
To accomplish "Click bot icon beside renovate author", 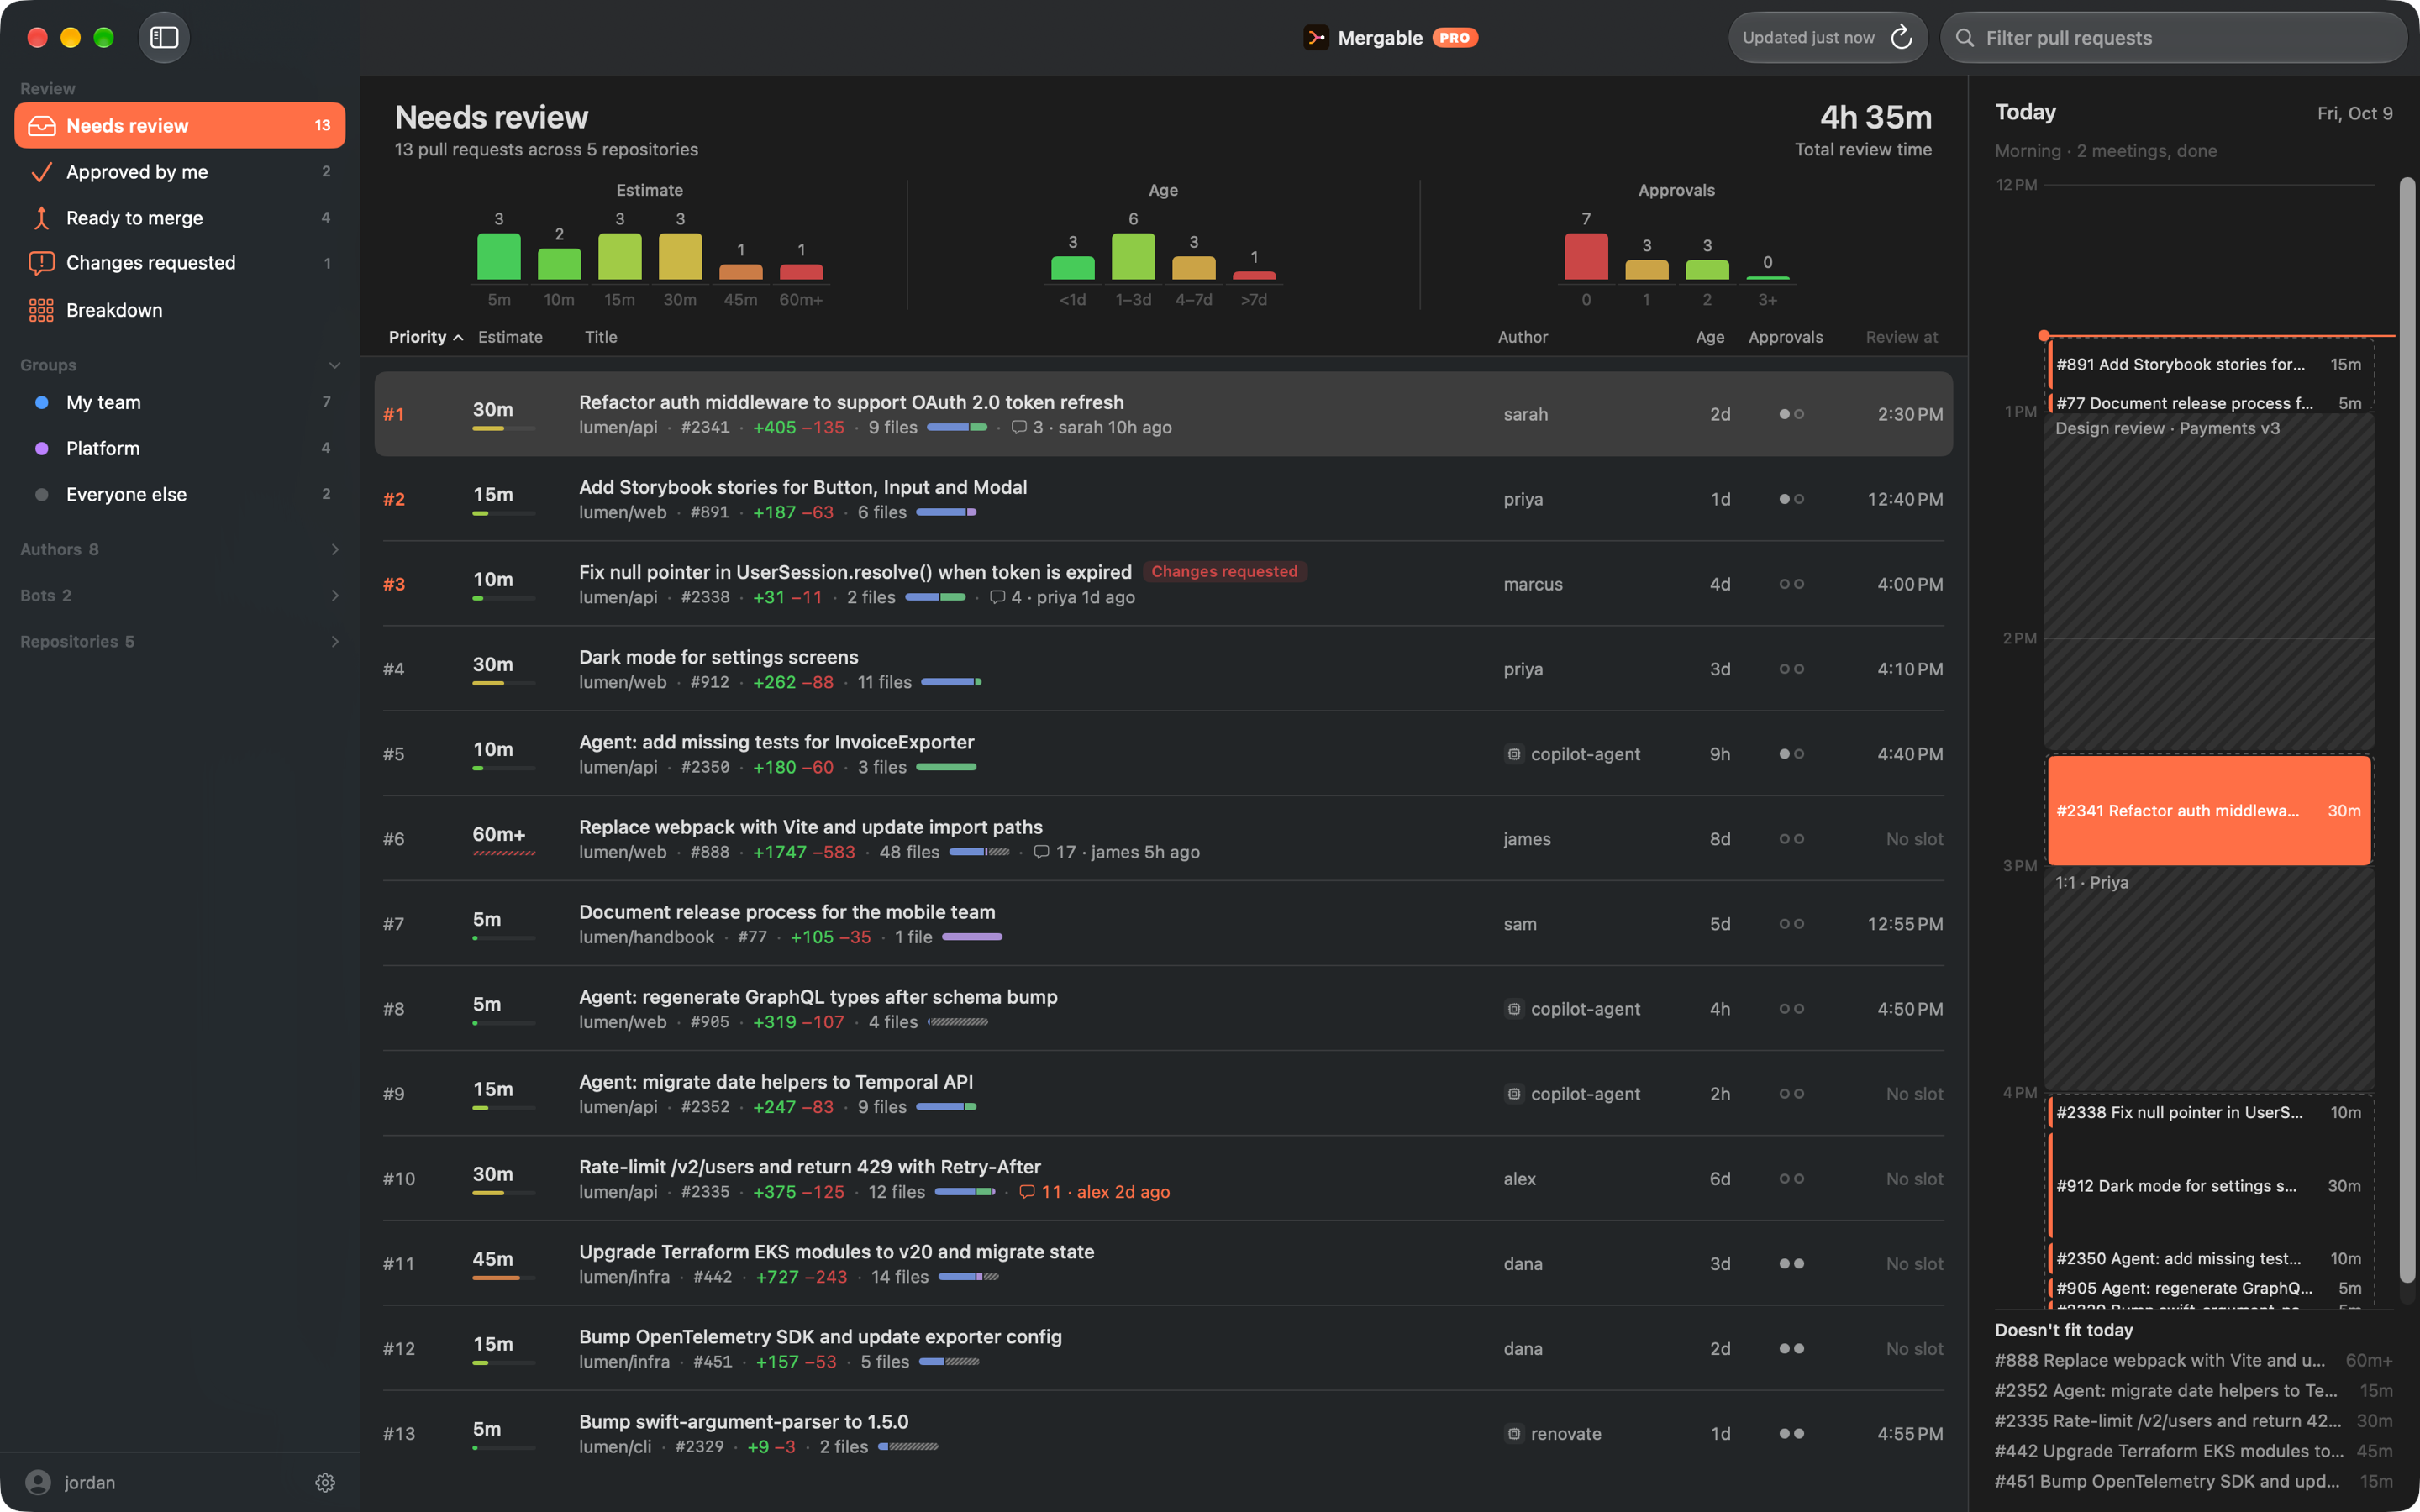I will tap(1514, 1434).
